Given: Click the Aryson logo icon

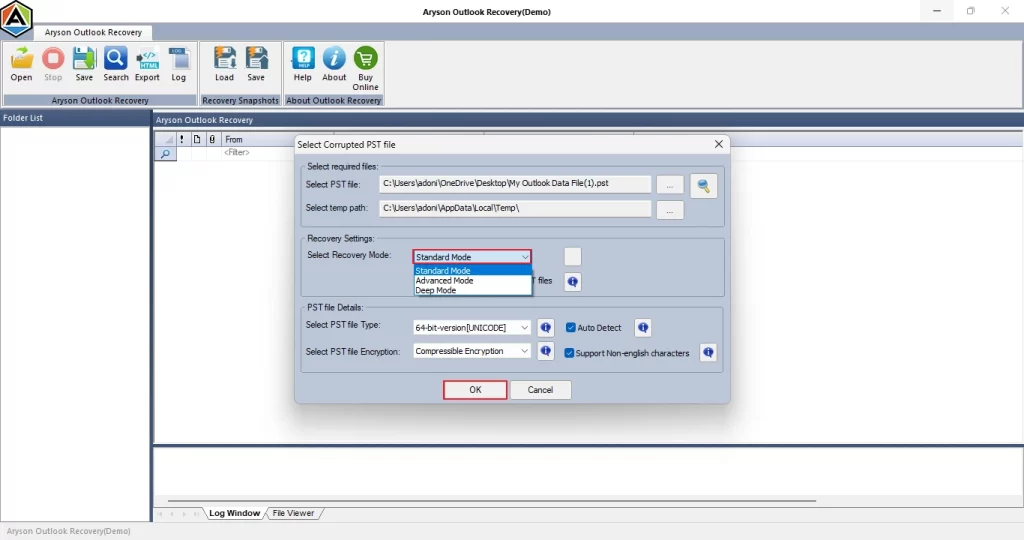Looking at the screenshot, I should [x=16, y=18].
